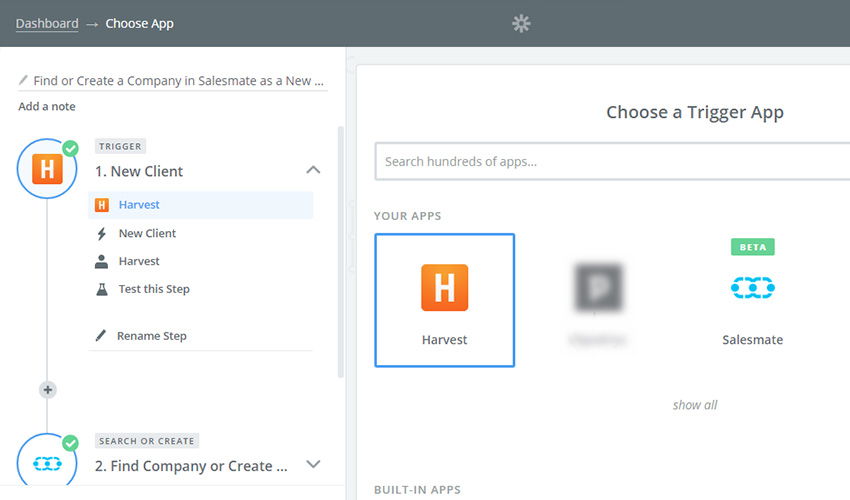Click the Salesmate blue logo icon
850x500 pixels.
[x=752, y=287]
